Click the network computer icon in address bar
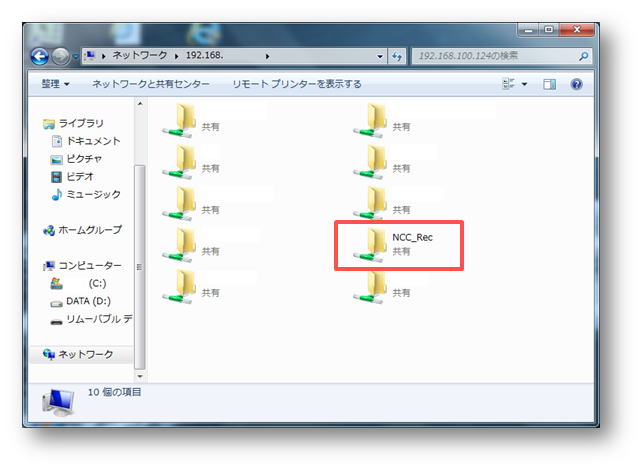642x470 pixels. click(x=90, y=56)
